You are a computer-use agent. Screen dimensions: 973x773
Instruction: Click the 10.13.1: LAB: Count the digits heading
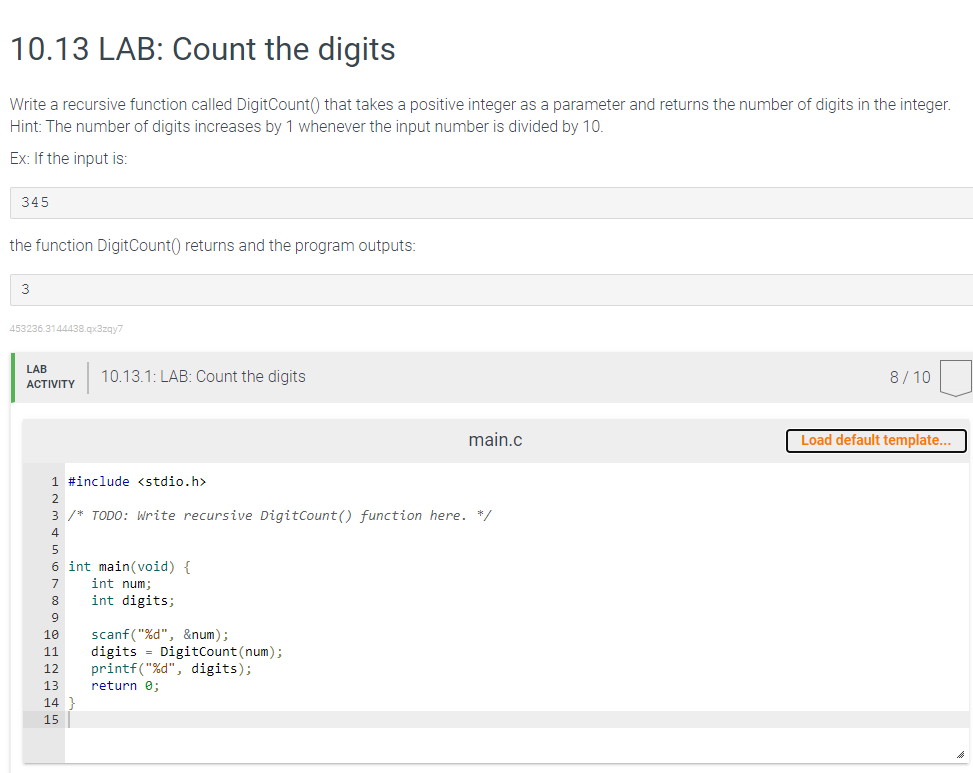[x=203, y=377]
